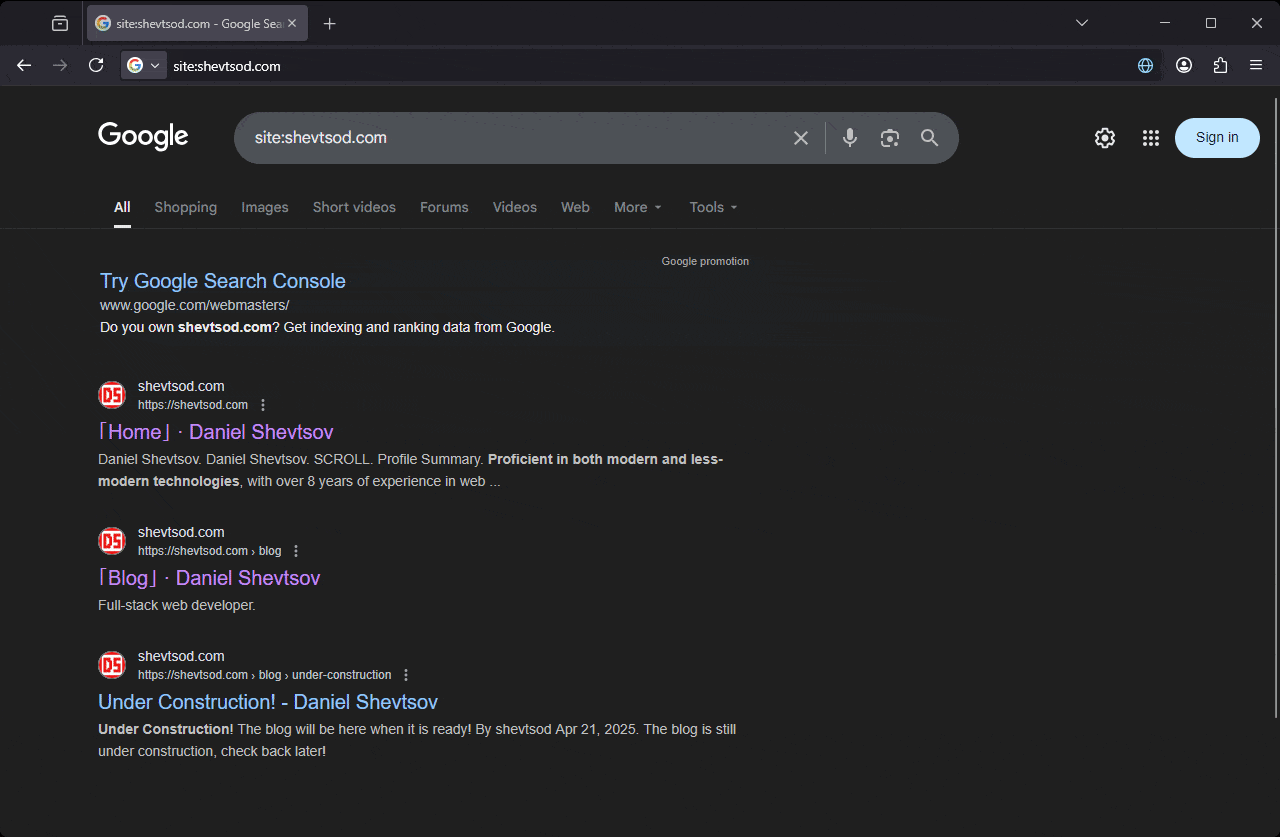The height and width of the screenshot is (837, 1280).
Task: Switch to the Videos tab
Action: point(515,207)
